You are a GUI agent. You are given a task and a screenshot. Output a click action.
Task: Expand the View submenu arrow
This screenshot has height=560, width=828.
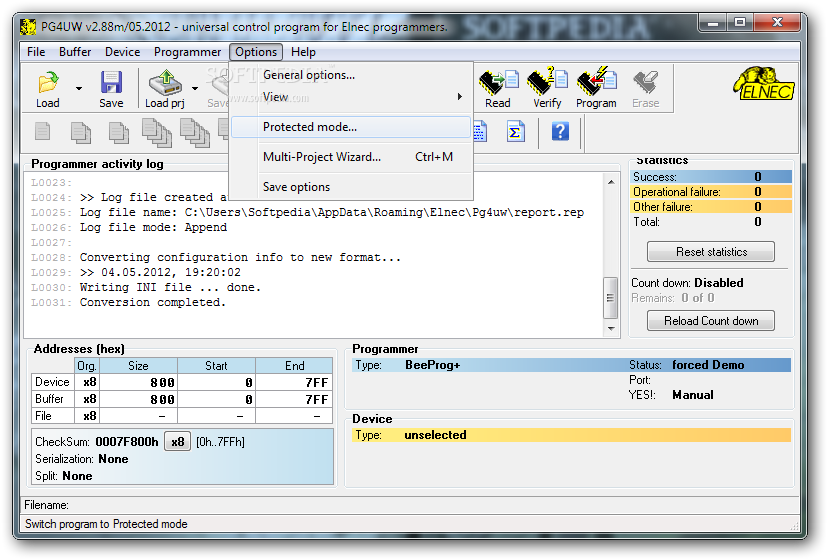[460, 97]
